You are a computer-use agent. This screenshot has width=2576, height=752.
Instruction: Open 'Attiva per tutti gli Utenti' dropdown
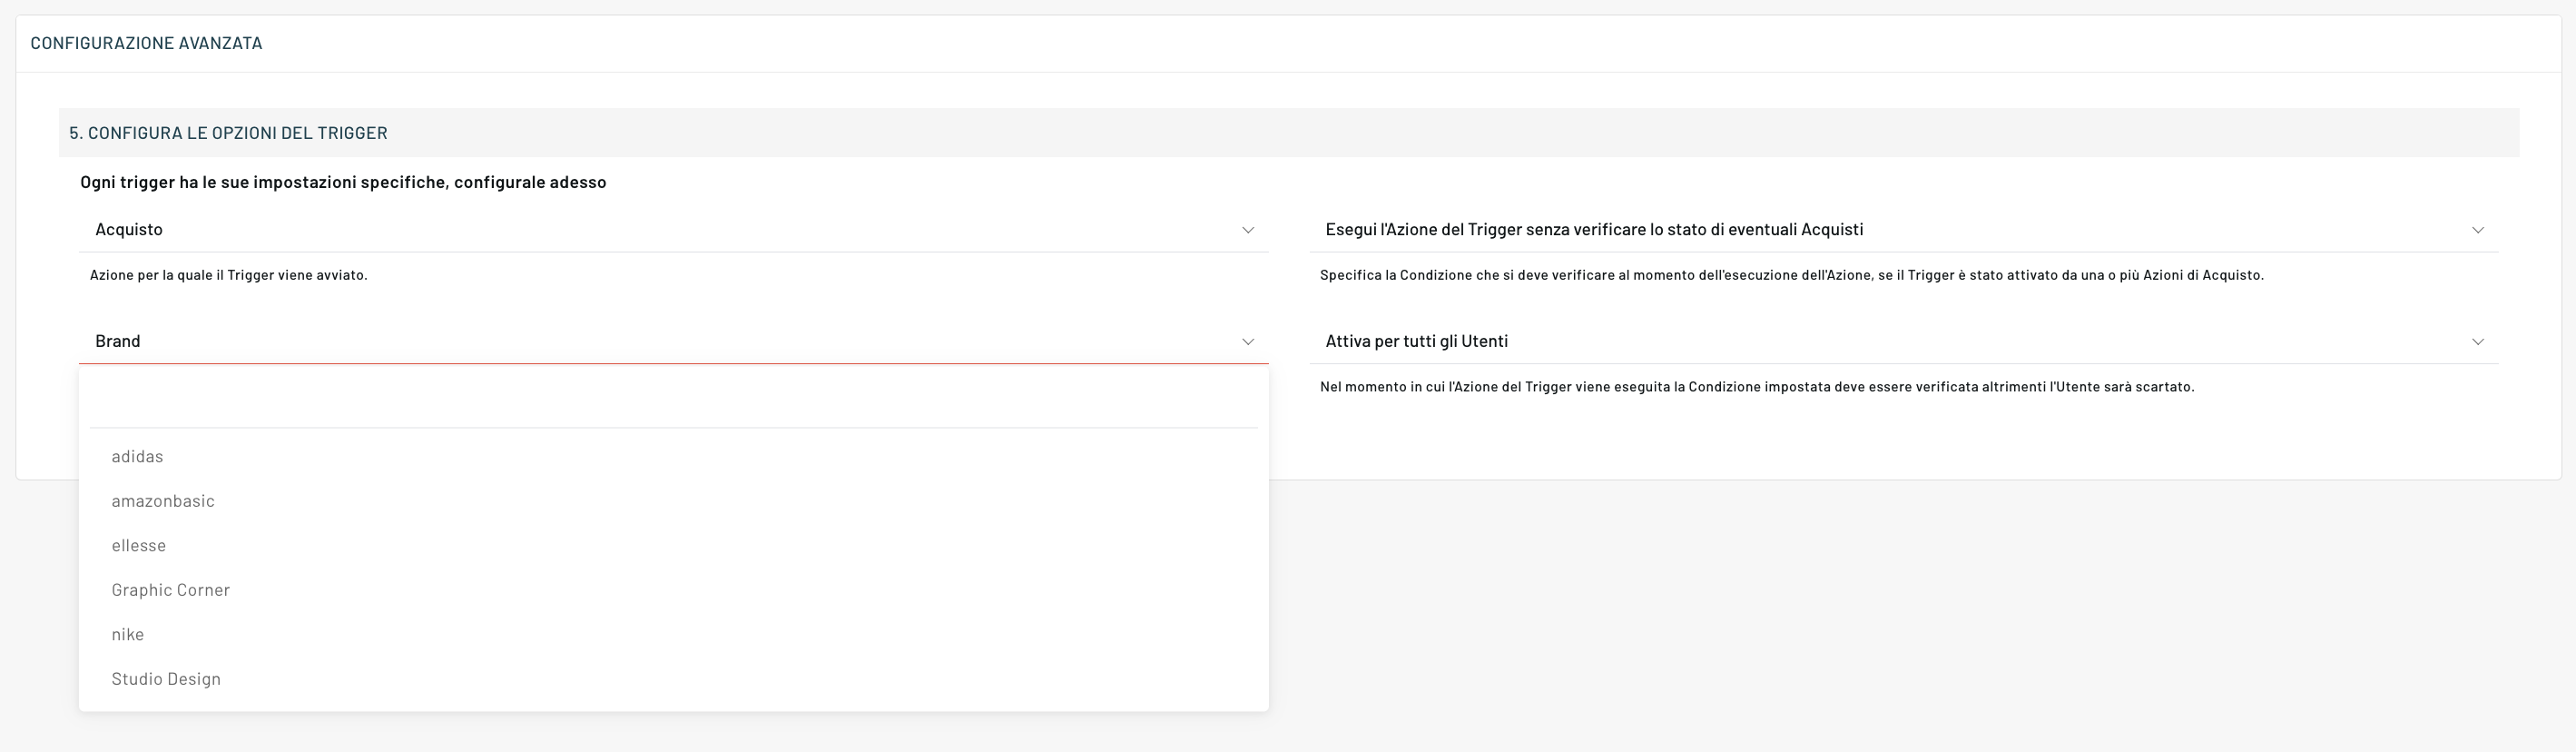coord(1904,341)
